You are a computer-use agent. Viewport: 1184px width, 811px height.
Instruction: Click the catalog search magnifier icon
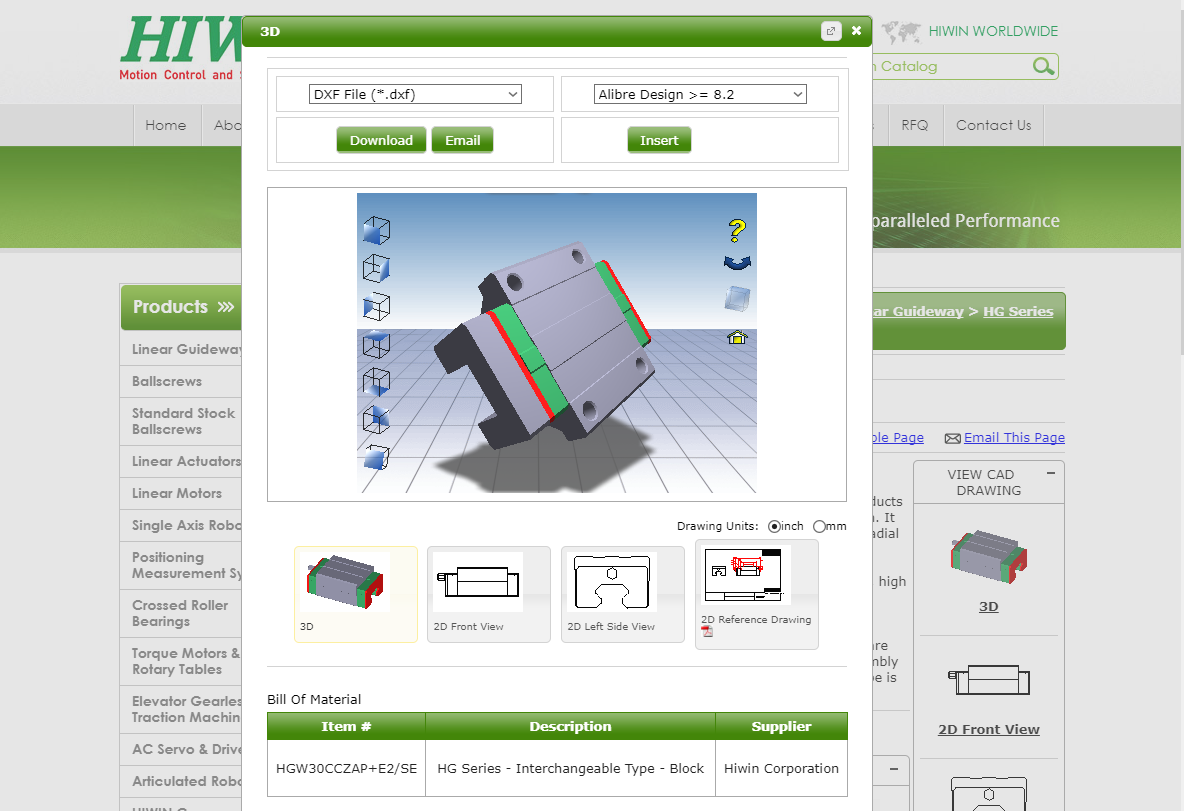pyautogui.click(x=1044, y=66)
